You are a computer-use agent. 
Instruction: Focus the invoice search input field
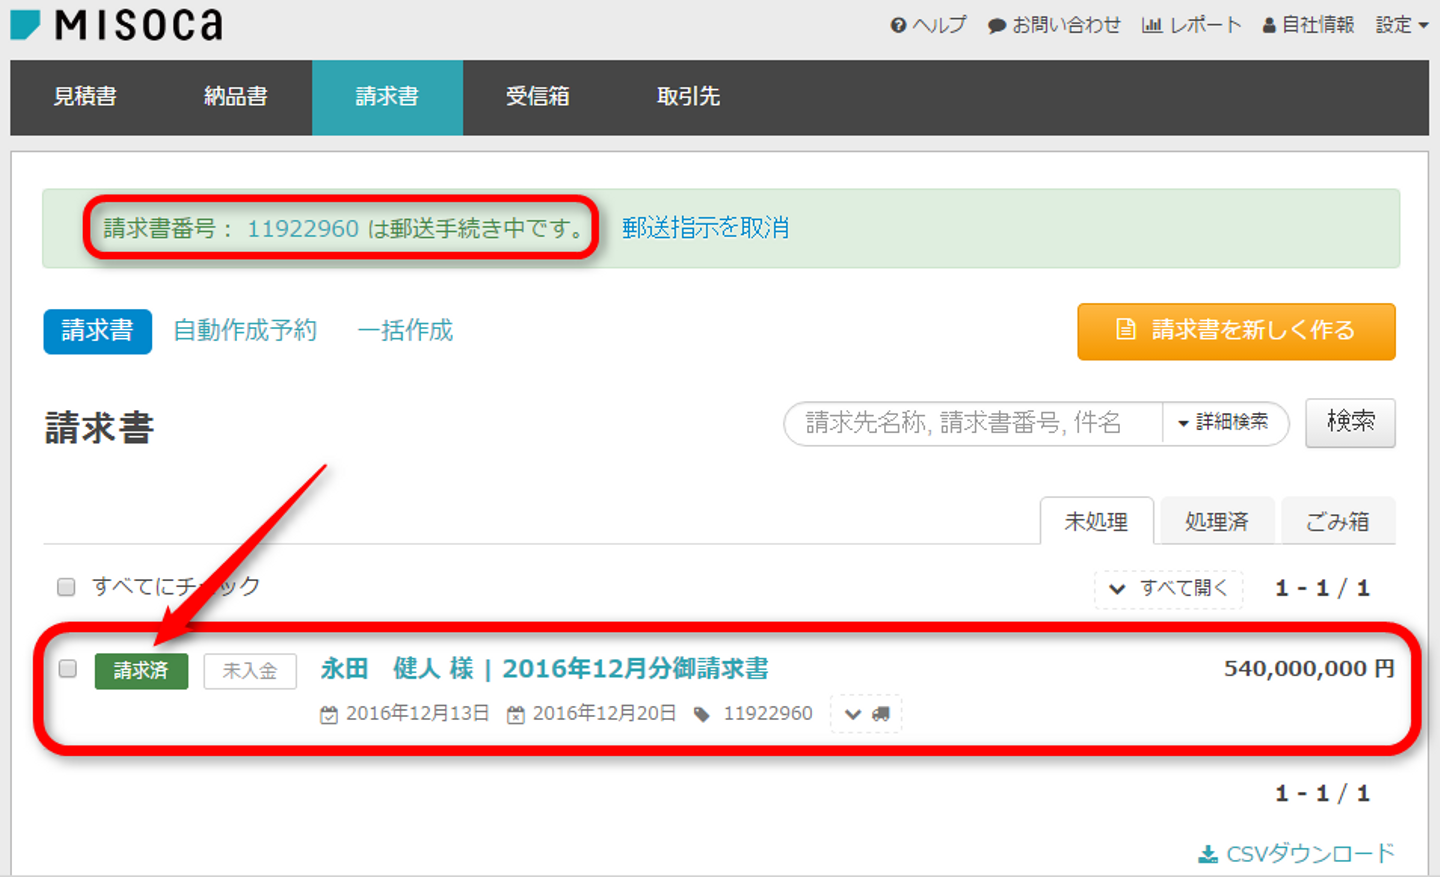tap(973, 423)
